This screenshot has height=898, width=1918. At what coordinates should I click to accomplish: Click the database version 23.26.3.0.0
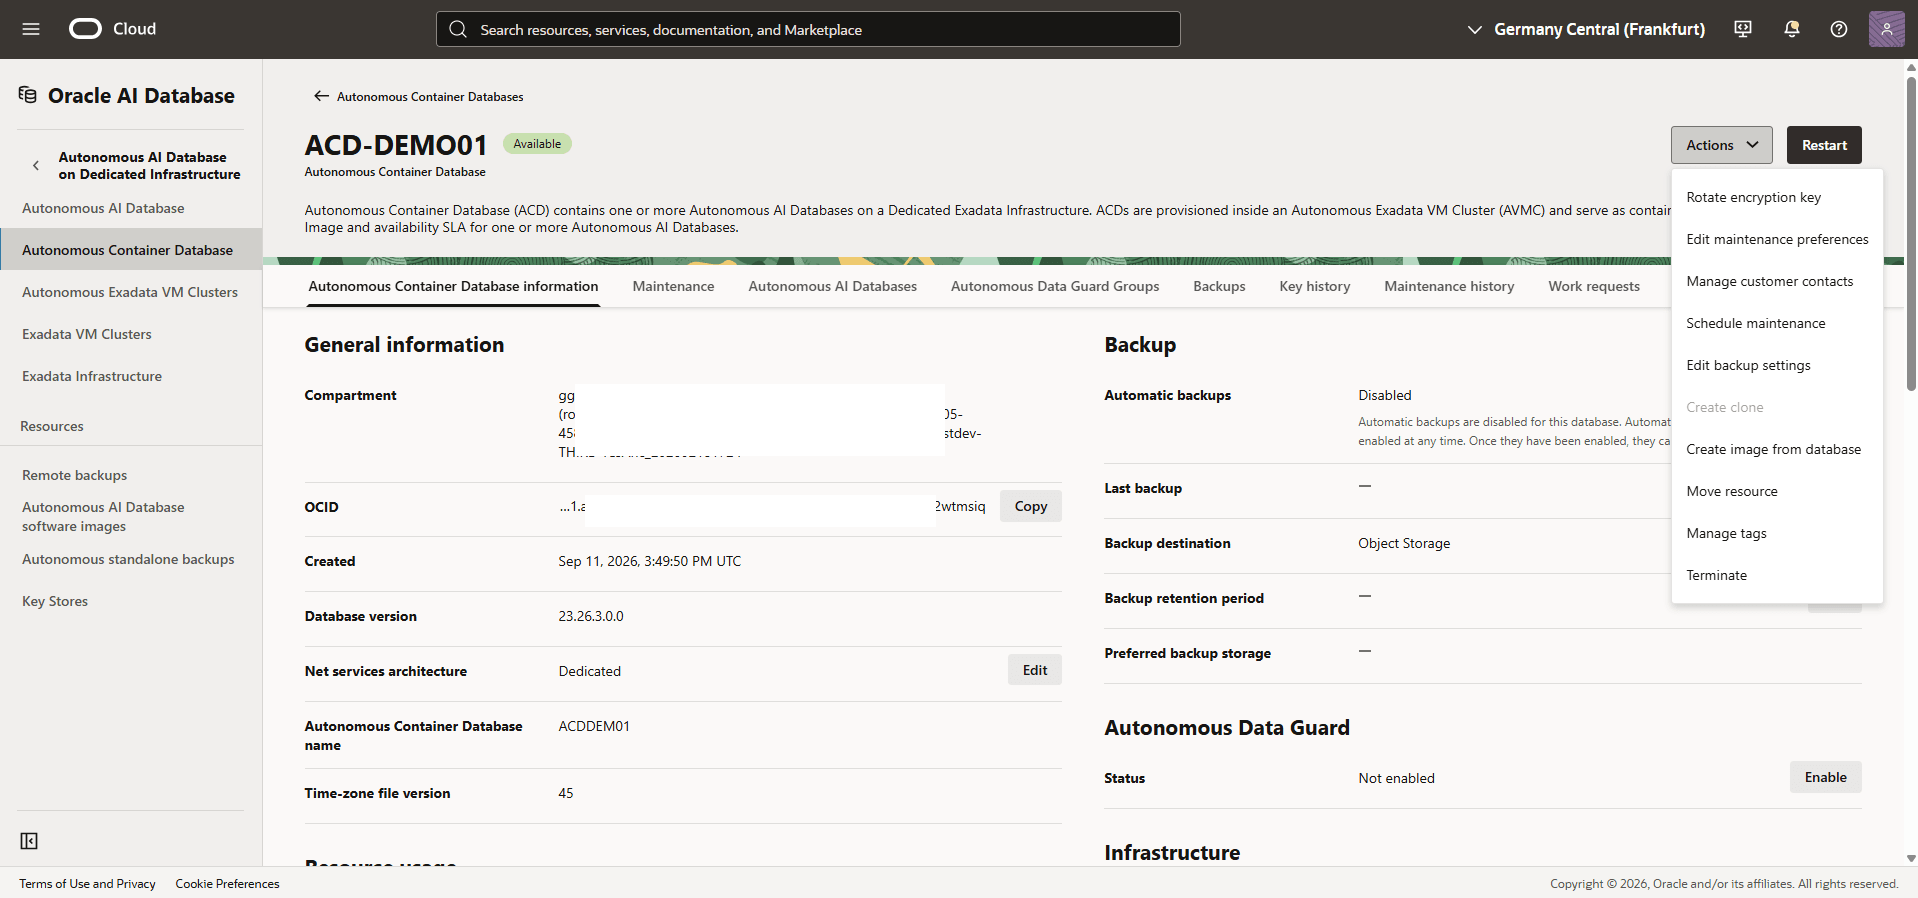point(591,616)
